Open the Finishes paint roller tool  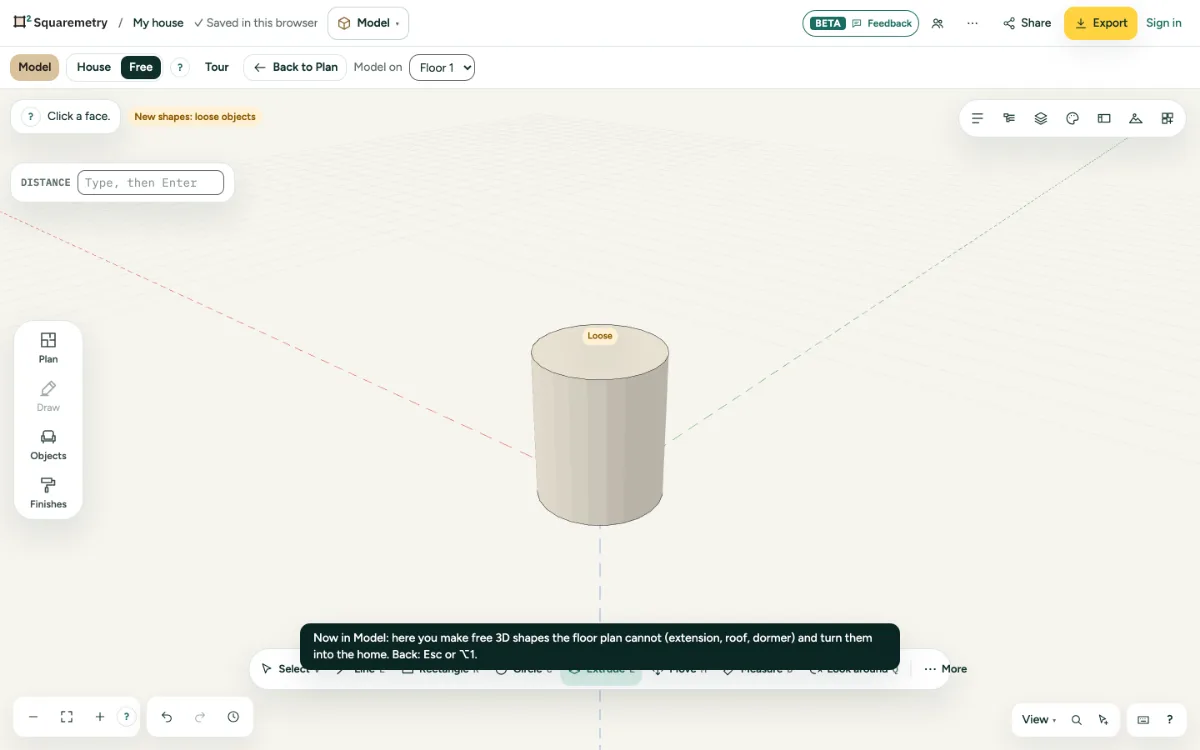pyautogui.click(x=48, y=493)
